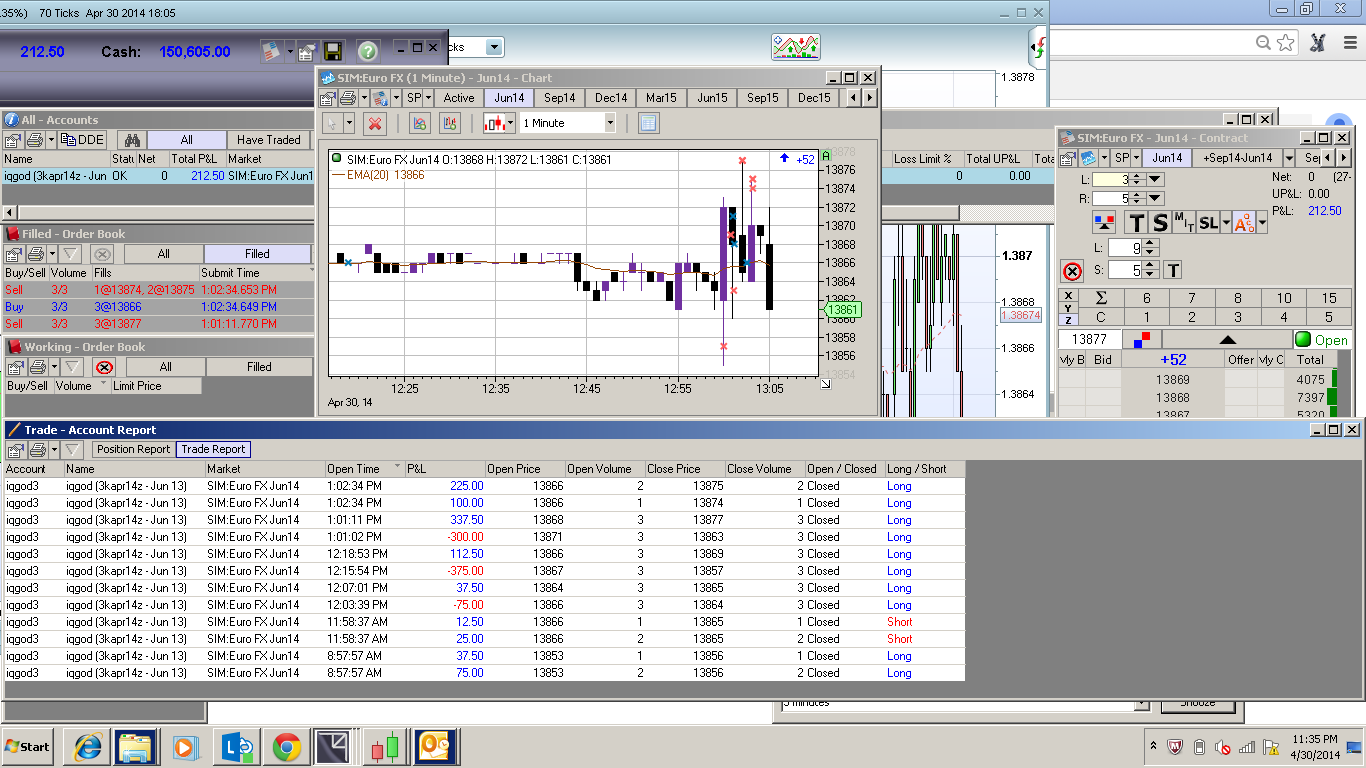Click the binoculars find icon in All Accounts
The height and width of the screenshot is (768, 1366).
tap(131, 140)
